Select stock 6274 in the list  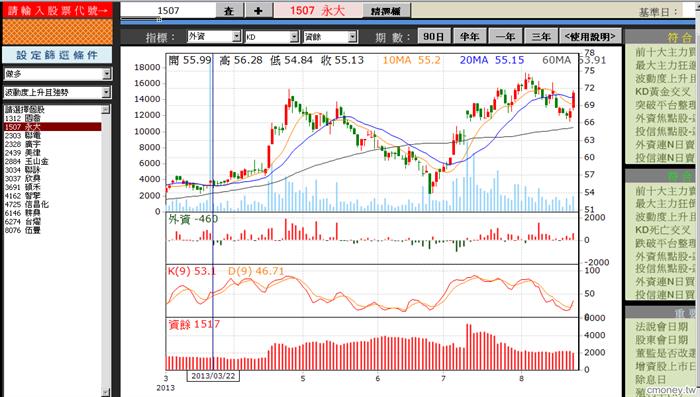click(x=53, y=221)
